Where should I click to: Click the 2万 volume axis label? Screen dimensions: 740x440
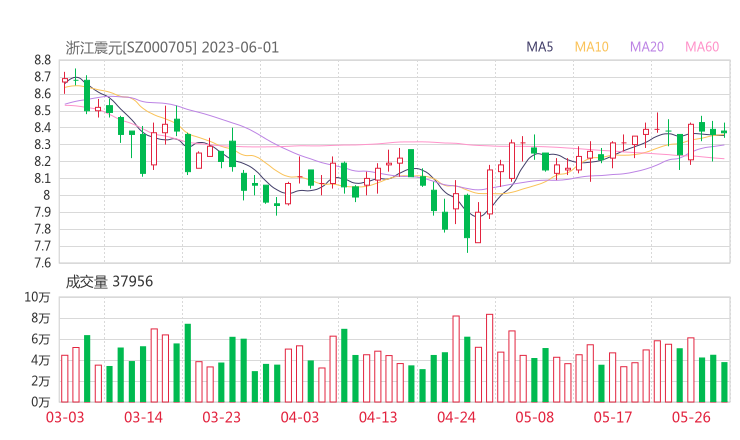pyautogui.click(x=41, y=381)
